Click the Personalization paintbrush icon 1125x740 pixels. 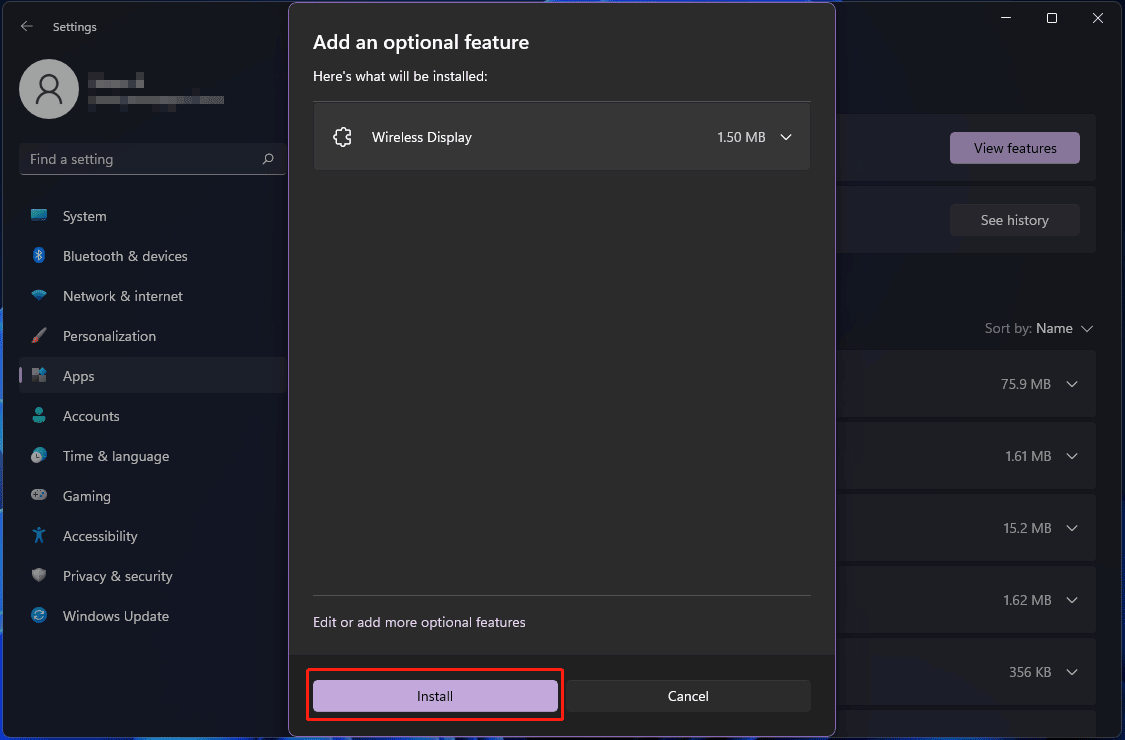[x=39, y=336]
